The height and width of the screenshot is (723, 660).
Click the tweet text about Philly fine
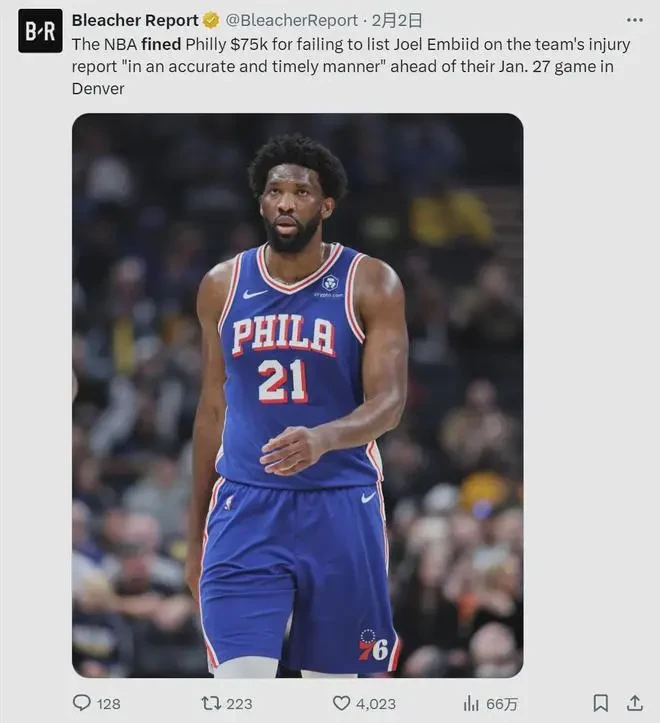coord(351,66)
